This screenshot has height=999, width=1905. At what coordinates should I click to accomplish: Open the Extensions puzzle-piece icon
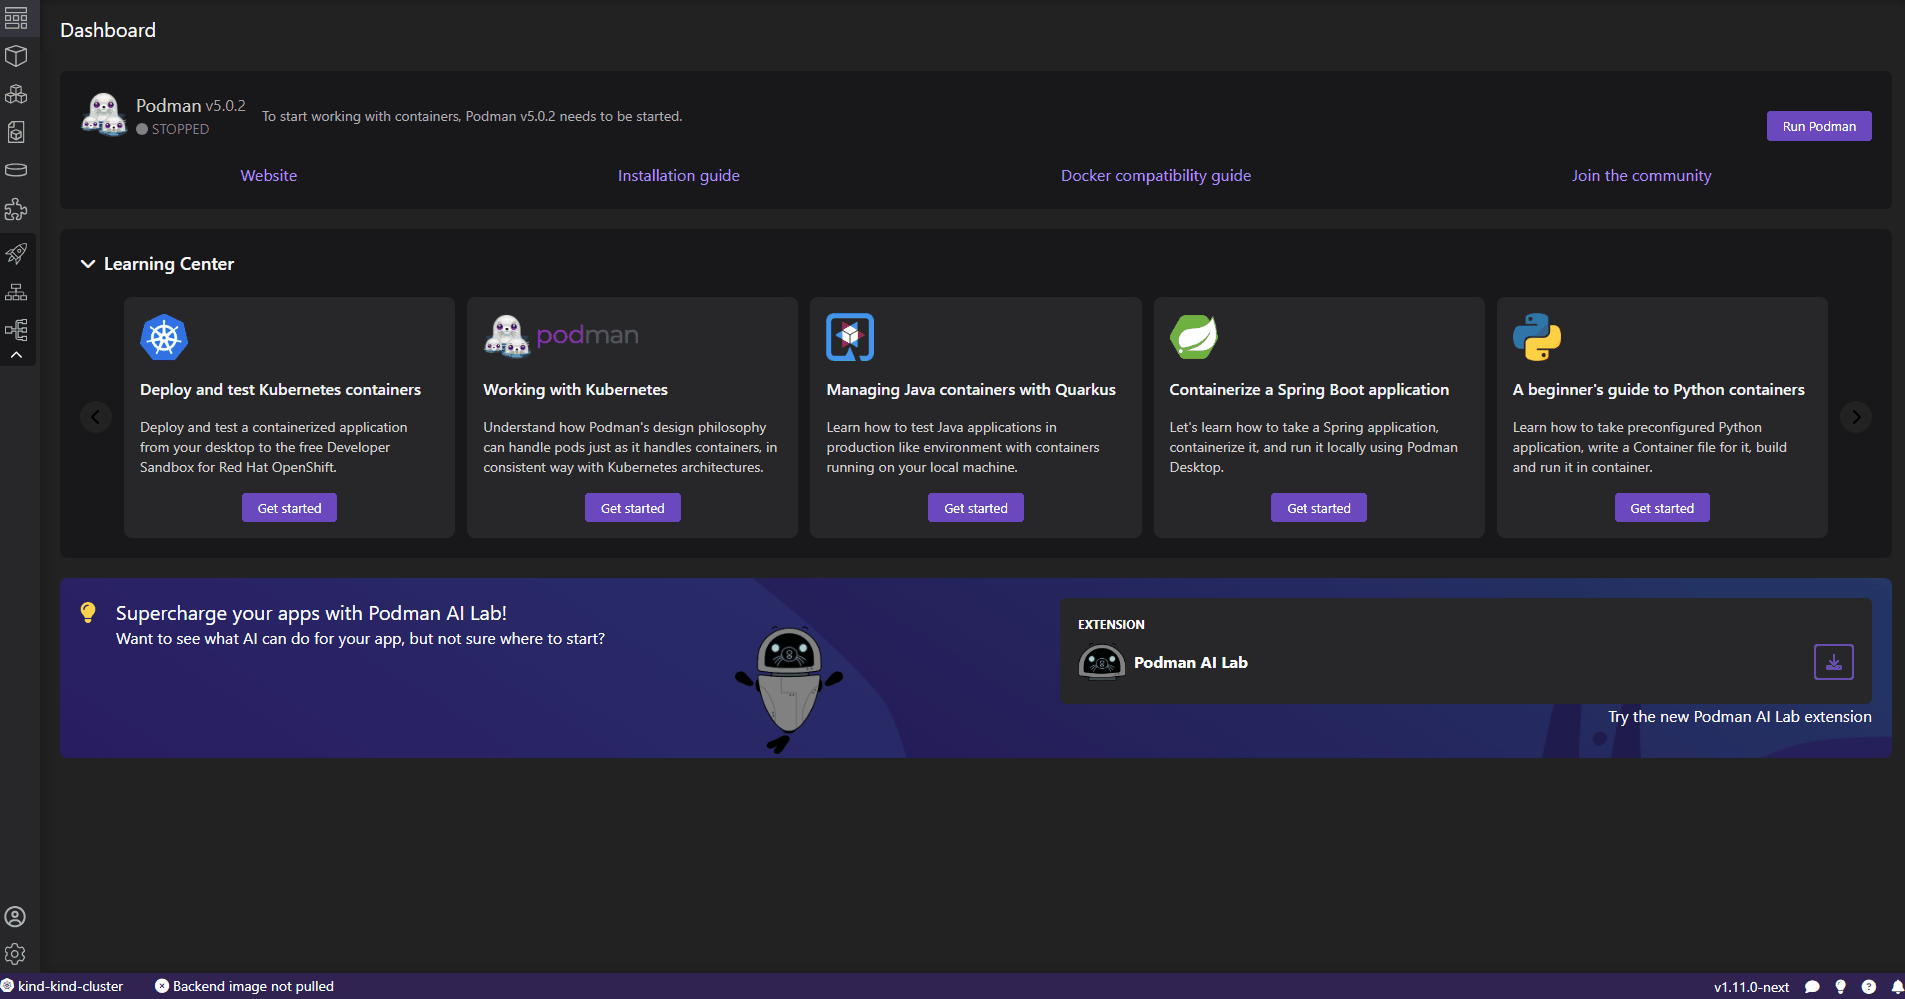pyautogui.click(x=16, y=209)
